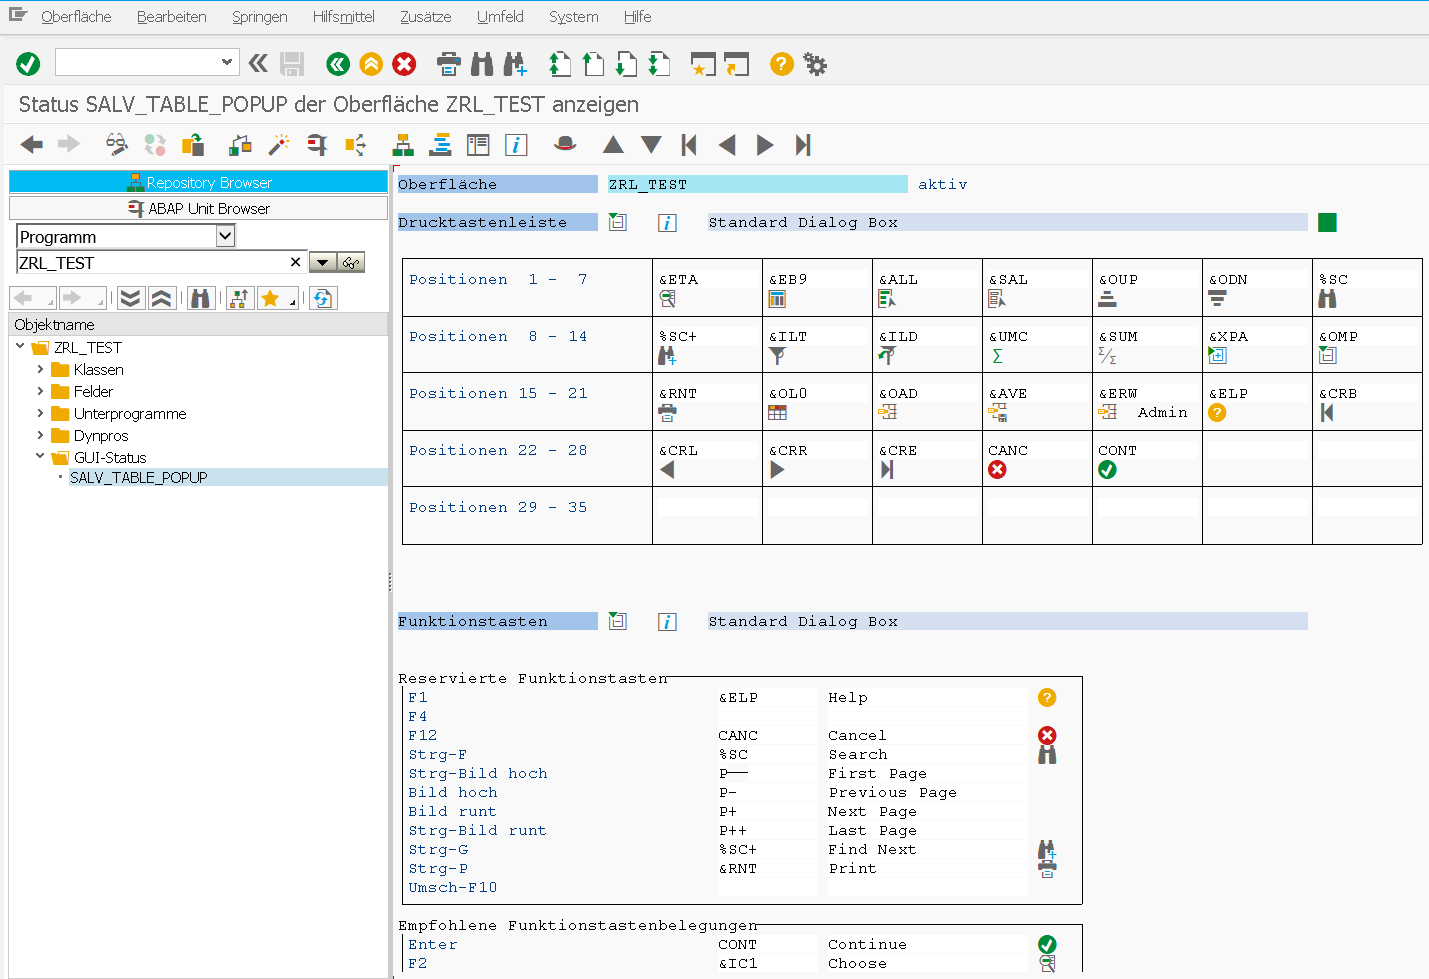The image size is (1429, 979).
Task: Click the solid down triangle in application toolbar
Action: 651,145
